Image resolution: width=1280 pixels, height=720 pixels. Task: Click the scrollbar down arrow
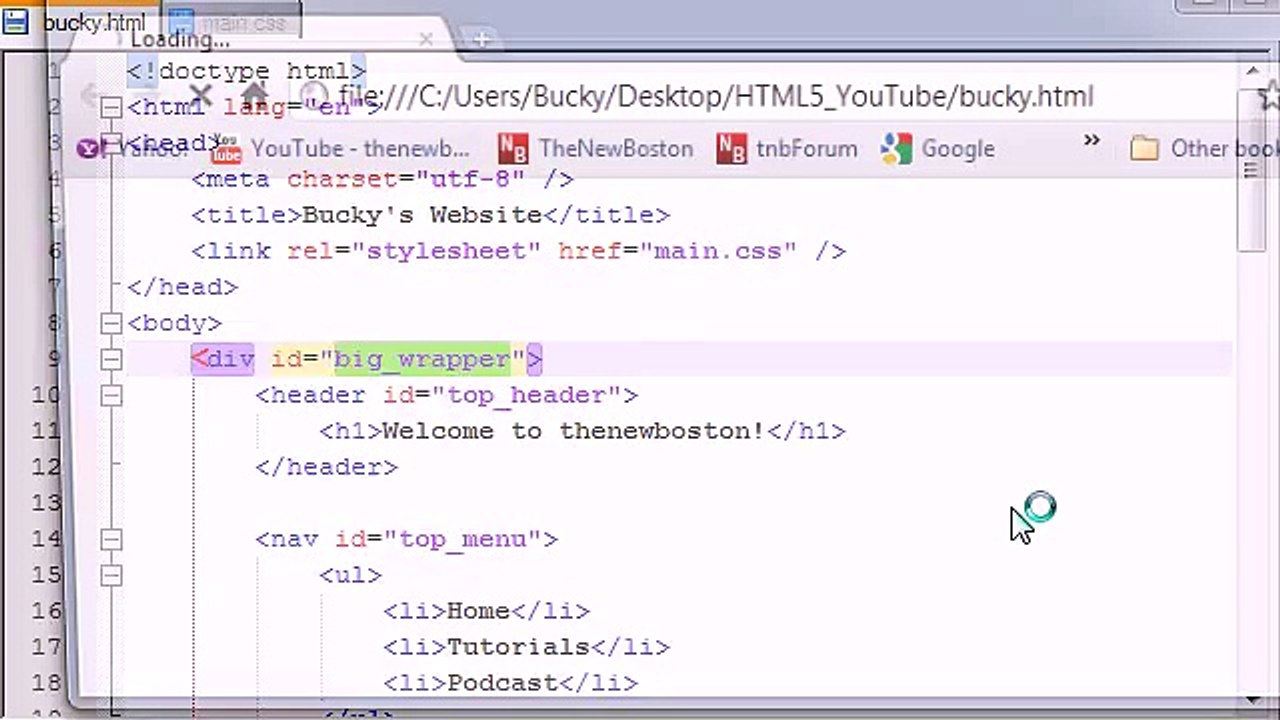pos(1251,700)
